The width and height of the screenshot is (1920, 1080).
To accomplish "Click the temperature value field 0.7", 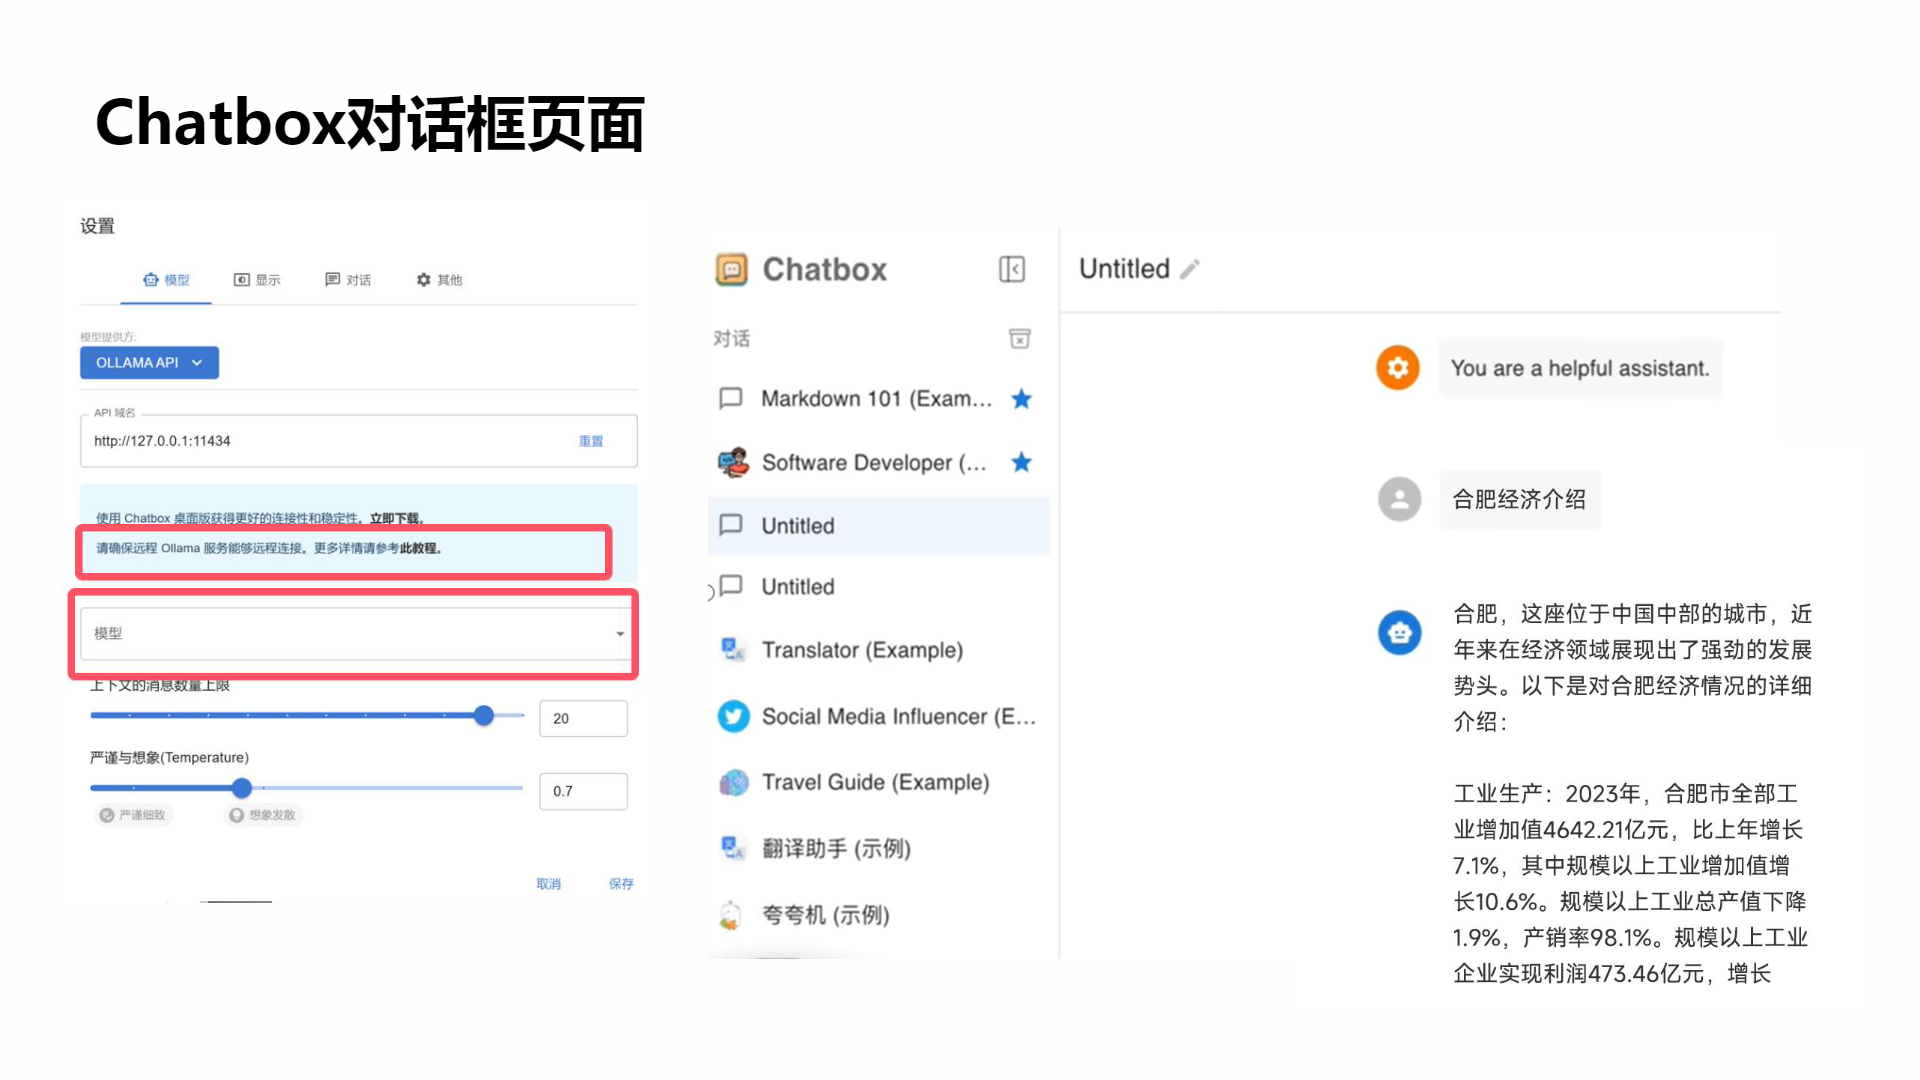I will click(x=583, y=791).
